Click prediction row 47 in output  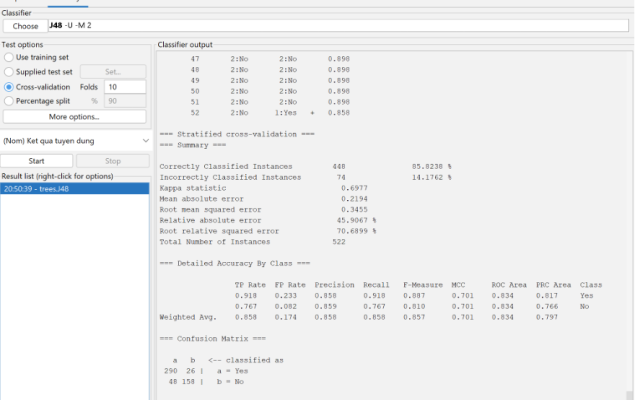tap(270, 59)
